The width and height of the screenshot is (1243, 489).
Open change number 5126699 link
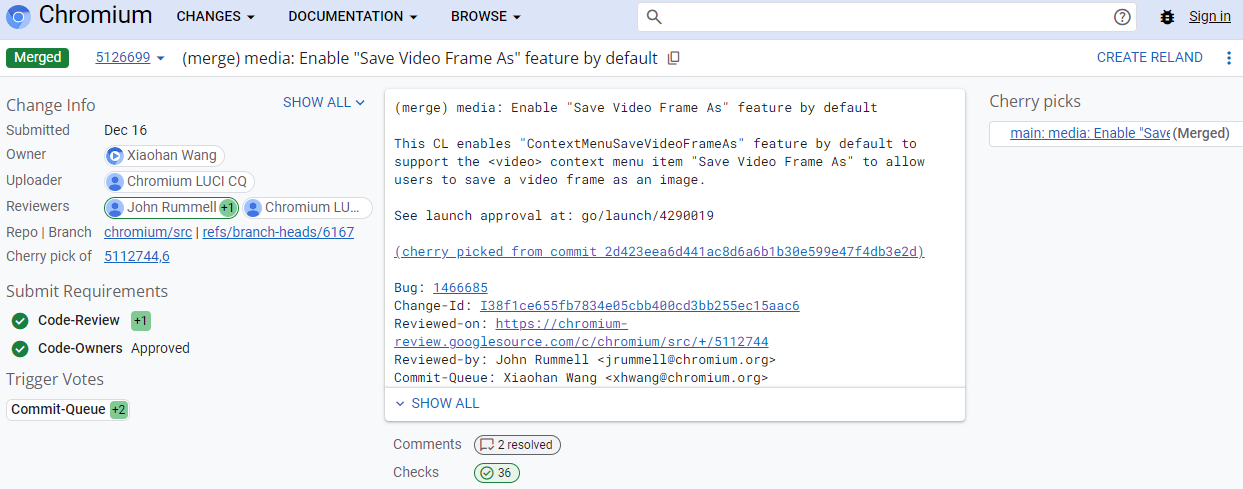[x=123, y=57]
